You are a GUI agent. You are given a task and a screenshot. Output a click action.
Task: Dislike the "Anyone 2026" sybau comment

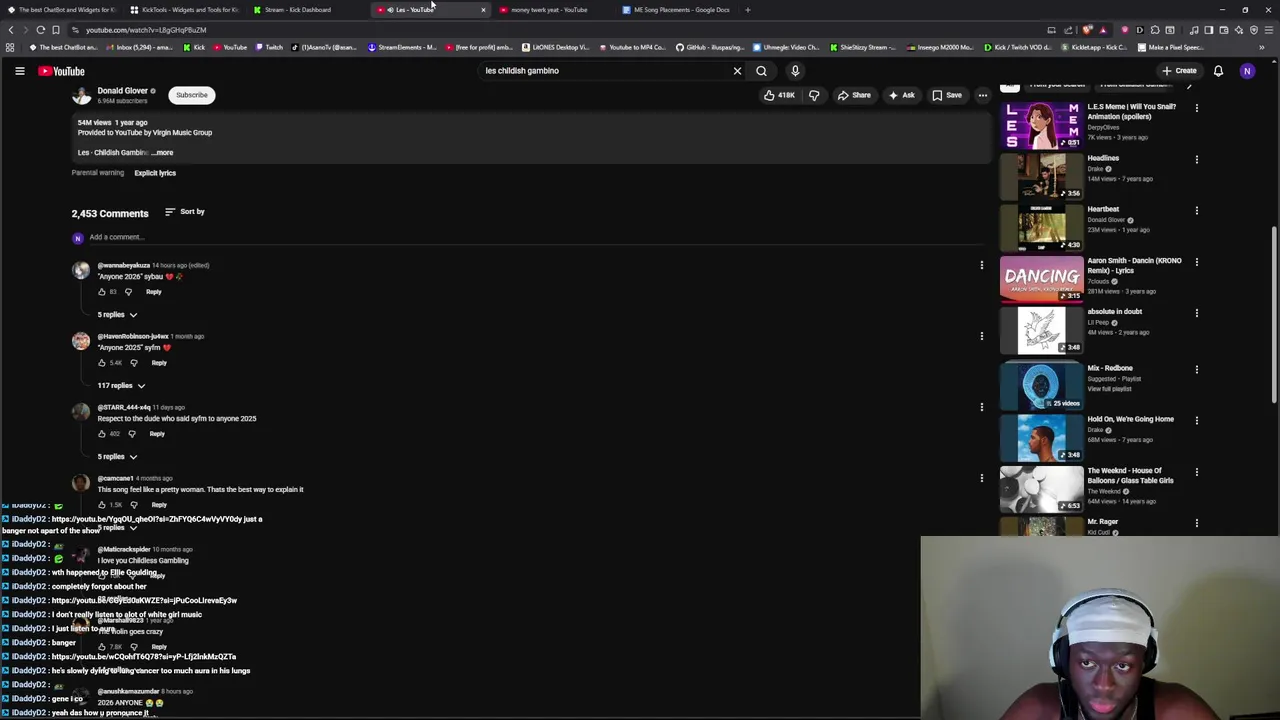click(x=128, y=292)
